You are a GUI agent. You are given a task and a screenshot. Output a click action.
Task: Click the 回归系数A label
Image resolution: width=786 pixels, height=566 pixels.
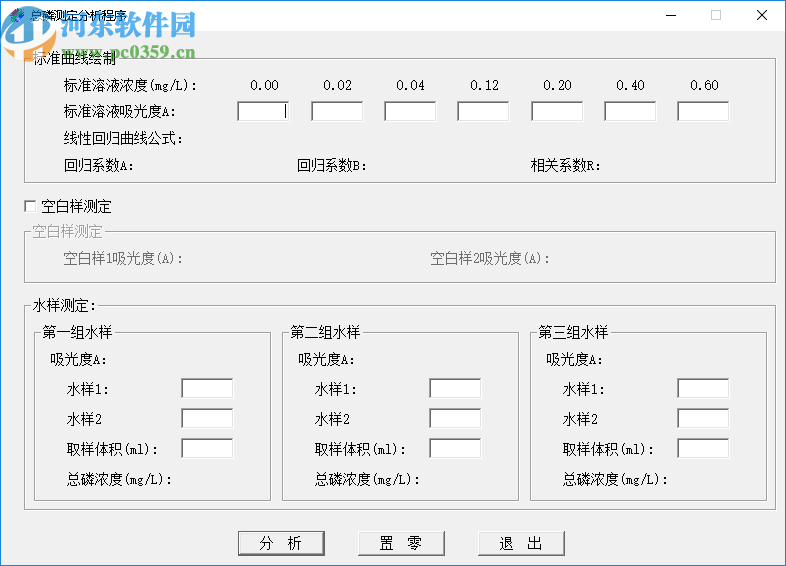point(99,165)
